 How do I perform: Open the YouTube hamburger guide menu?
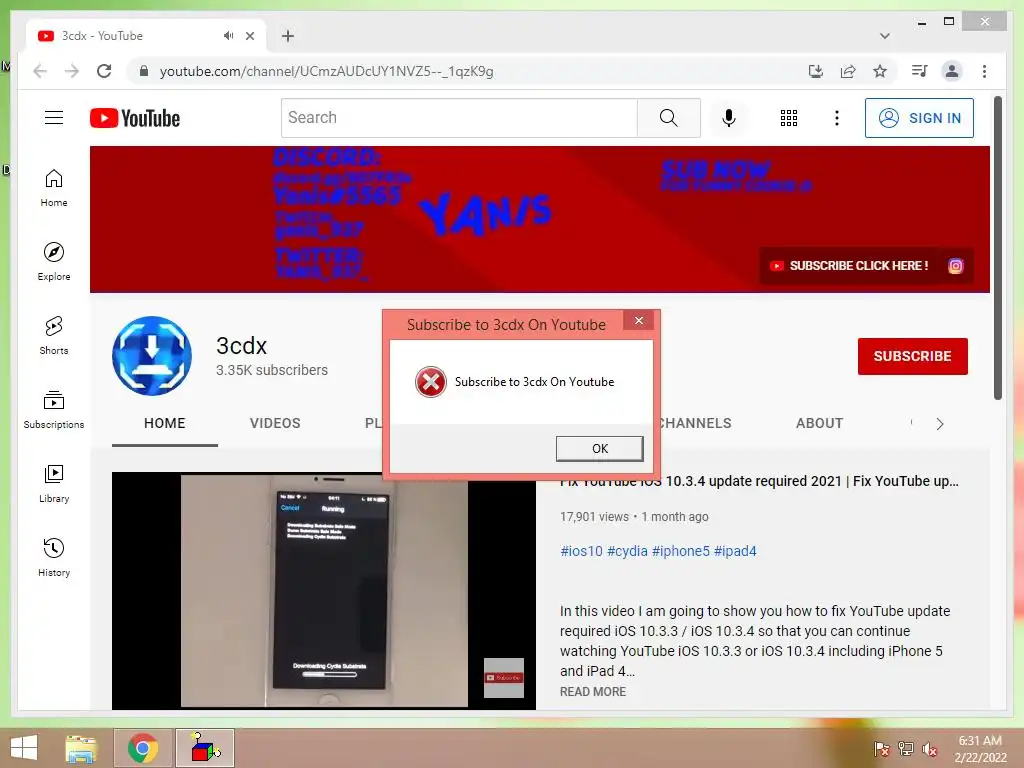pos(54,118)
